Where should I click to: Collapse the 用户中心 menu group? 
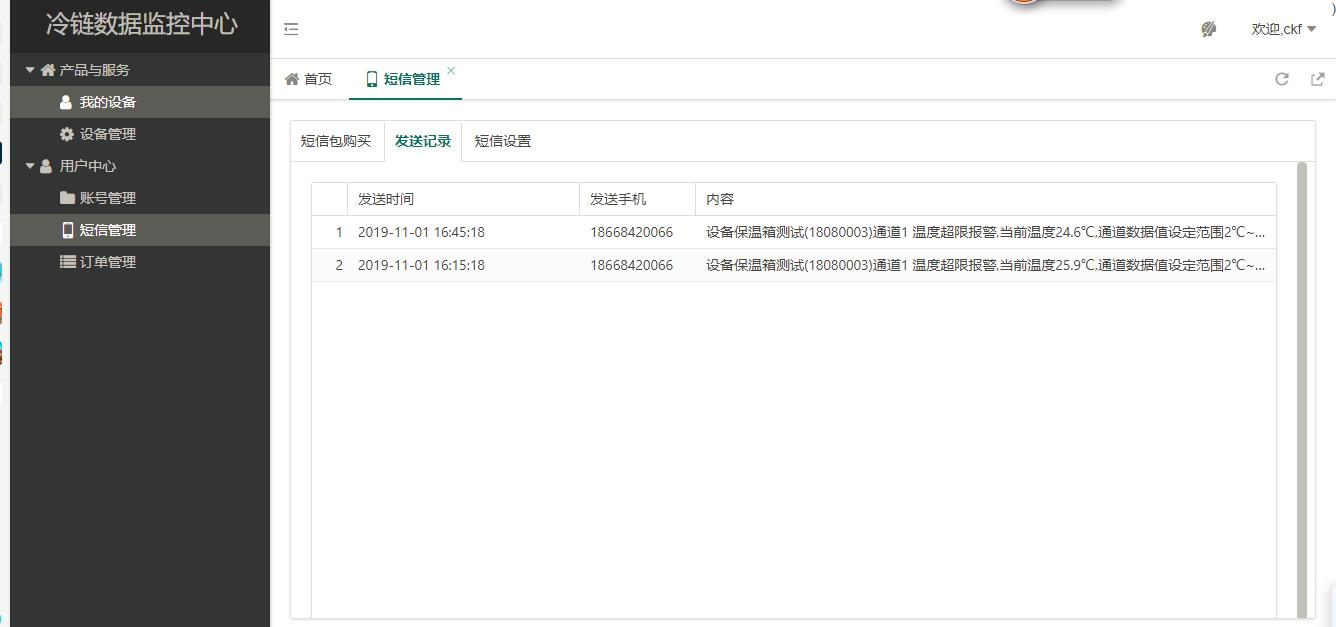coord(78,166)
